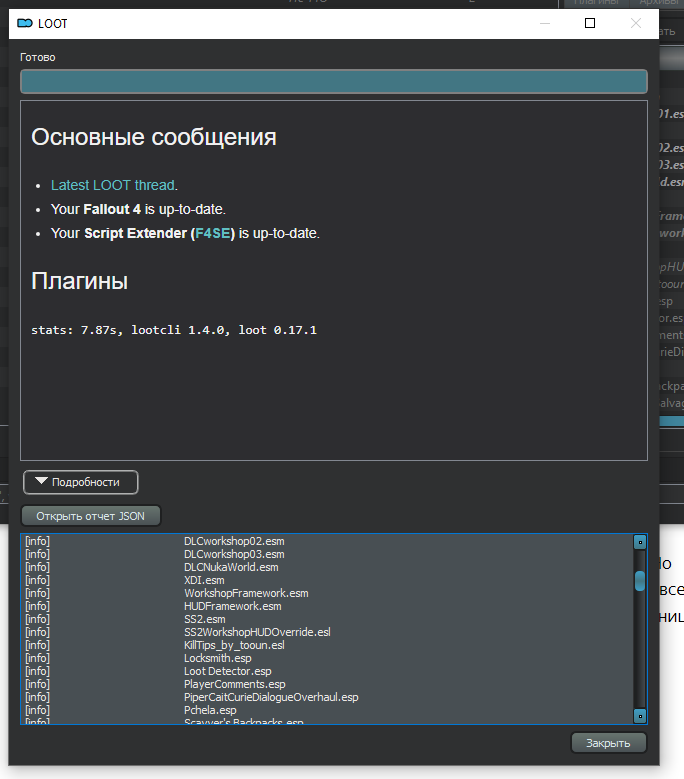Click the Fallout 4 up-to-date message
Screen dimensions: 684x779
138,209
